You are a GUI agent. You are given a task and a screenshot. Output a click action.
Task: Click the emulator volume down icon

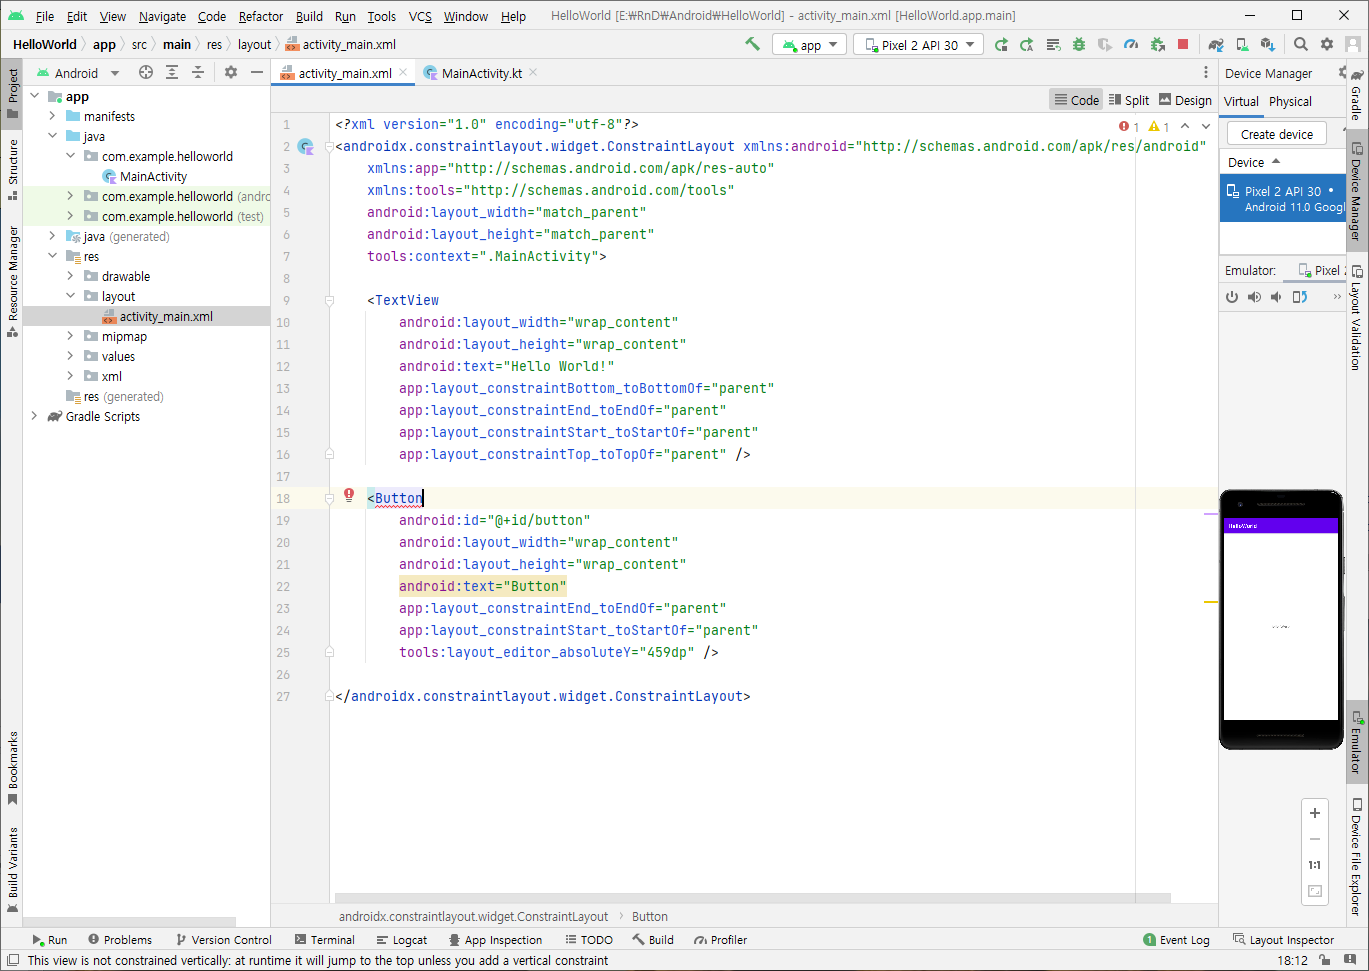coord(1276,297)
